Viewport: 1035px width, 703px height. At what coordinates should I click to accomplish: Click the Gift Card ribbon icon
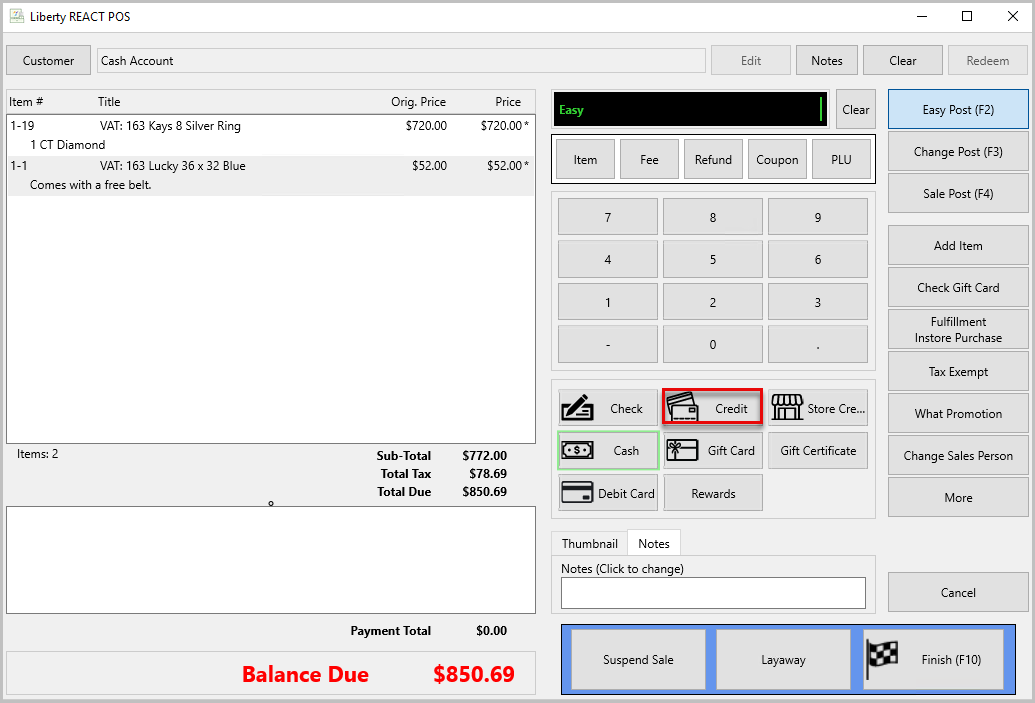[x=683, y=450]
